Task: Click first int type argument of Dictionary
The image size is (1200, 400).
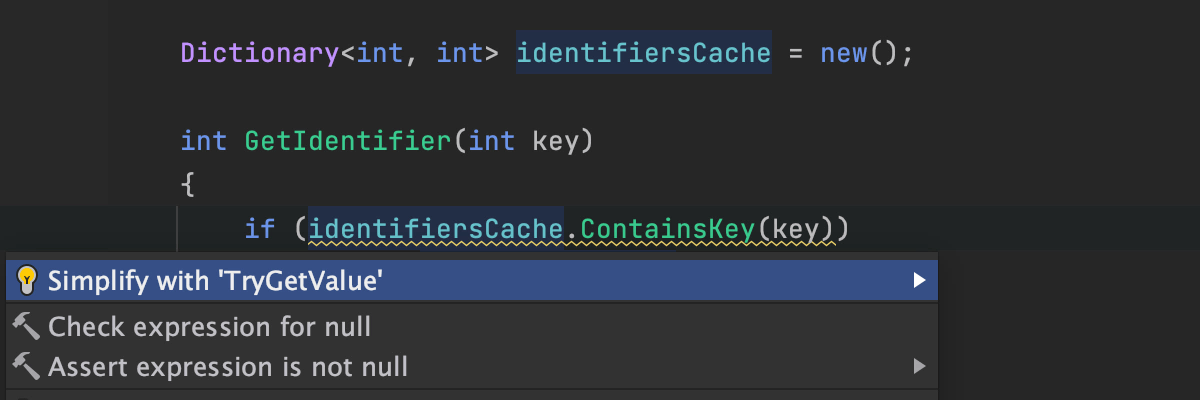Action: click(380, 53)
